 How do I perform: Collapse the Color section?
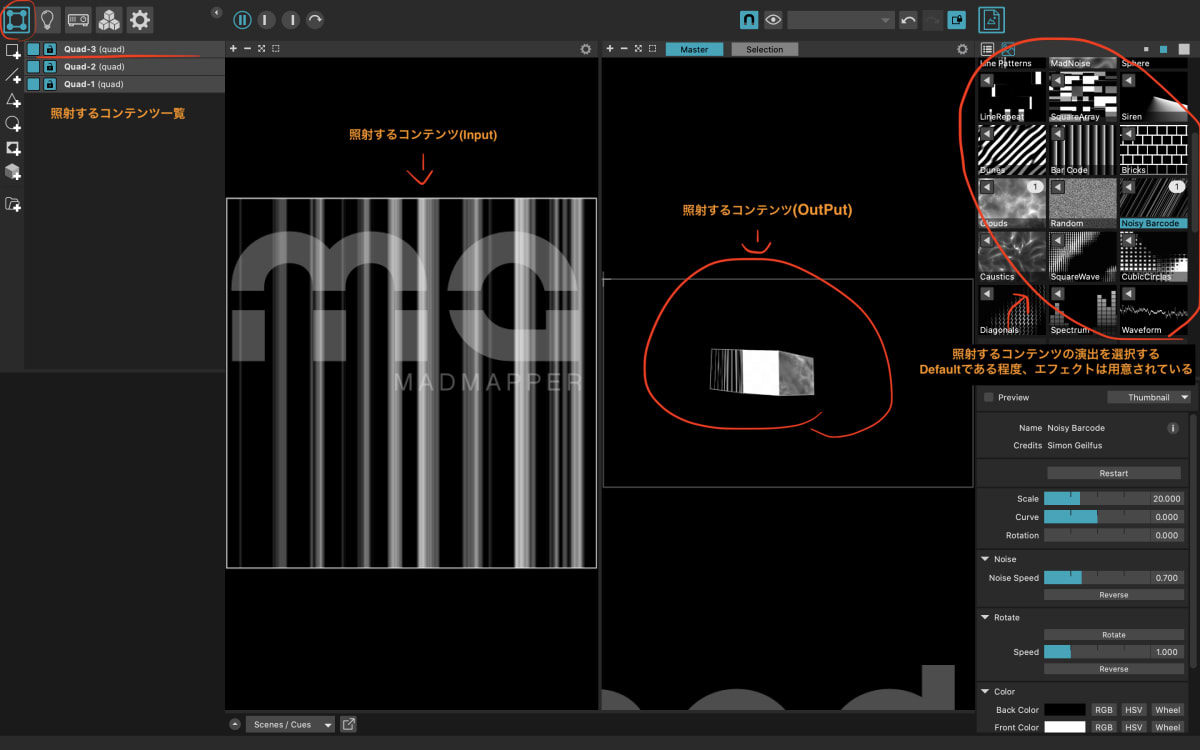pos(984,691)
